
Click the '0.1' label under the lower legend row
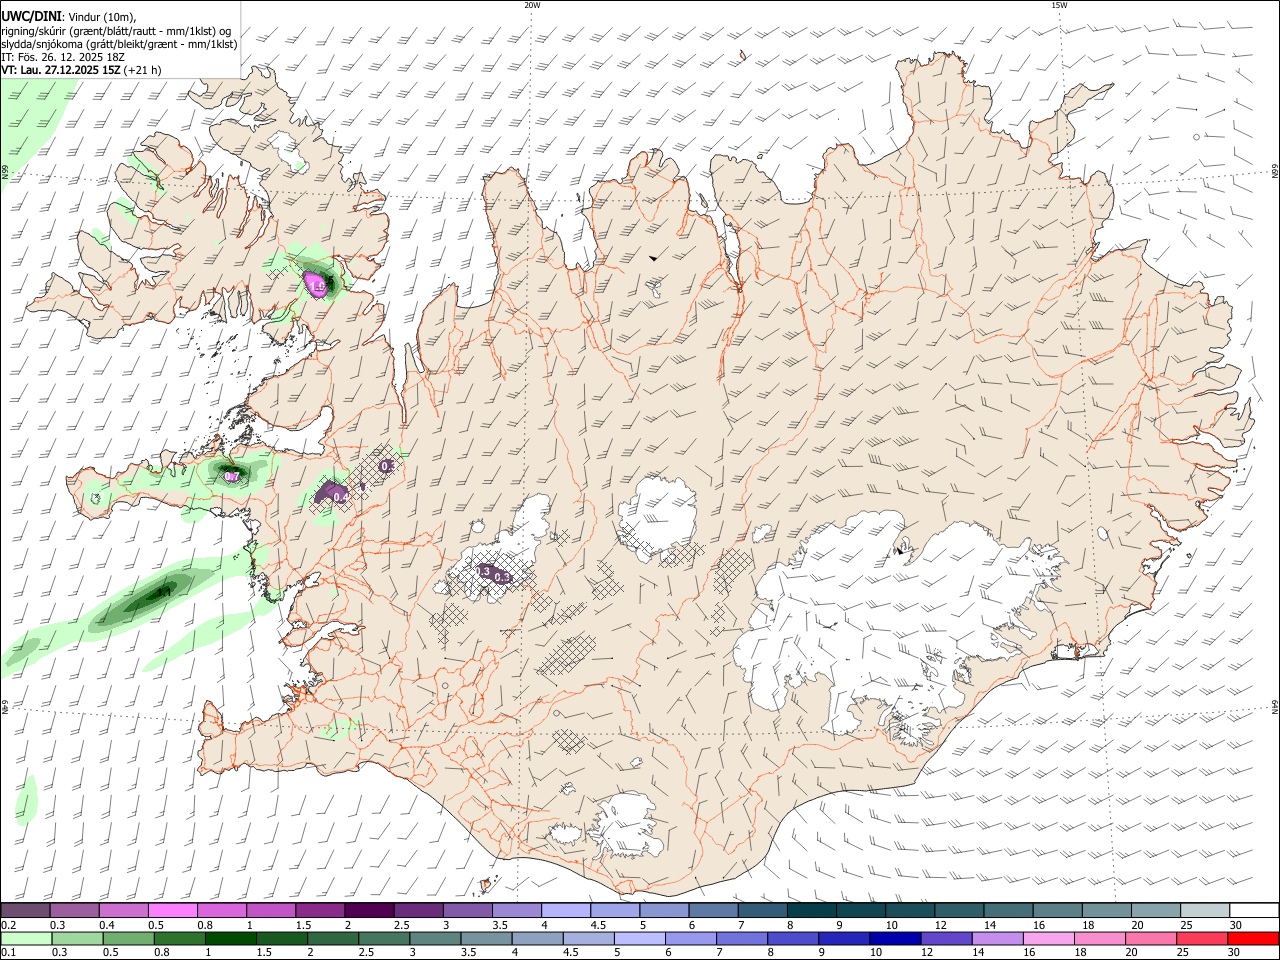pyautogui.click(x=8, y=952)
